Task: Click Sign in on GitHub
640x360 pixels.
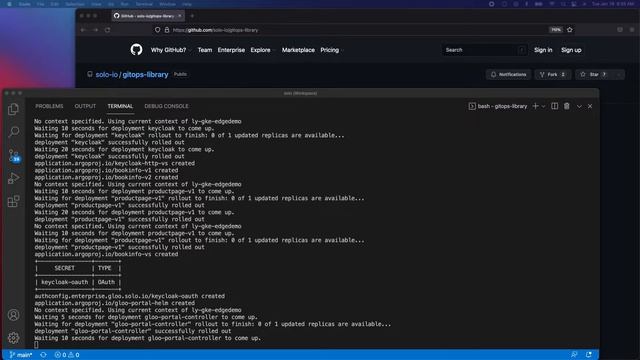Action: coord(543,50)
